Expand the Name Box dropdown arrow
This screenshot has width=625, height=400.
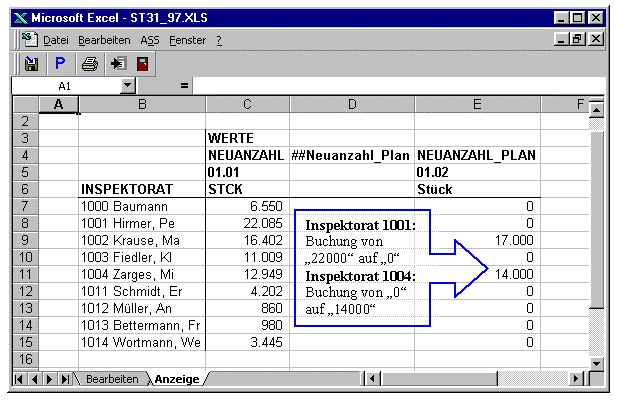(127, 87)
